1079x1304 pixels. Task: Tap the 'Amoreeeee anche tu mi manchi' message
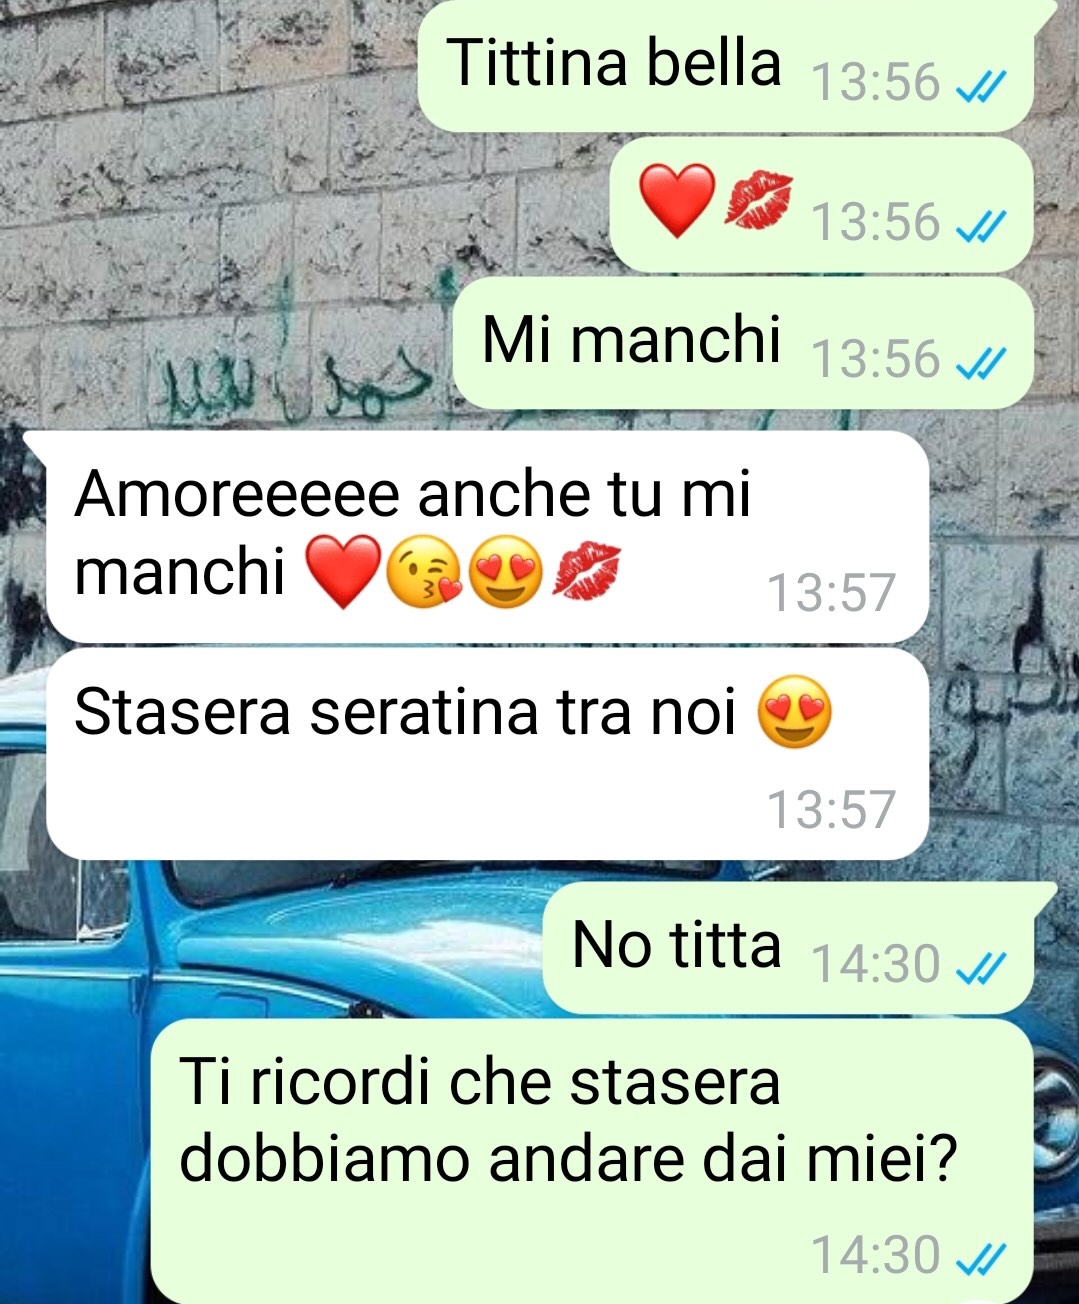[487, 536]
